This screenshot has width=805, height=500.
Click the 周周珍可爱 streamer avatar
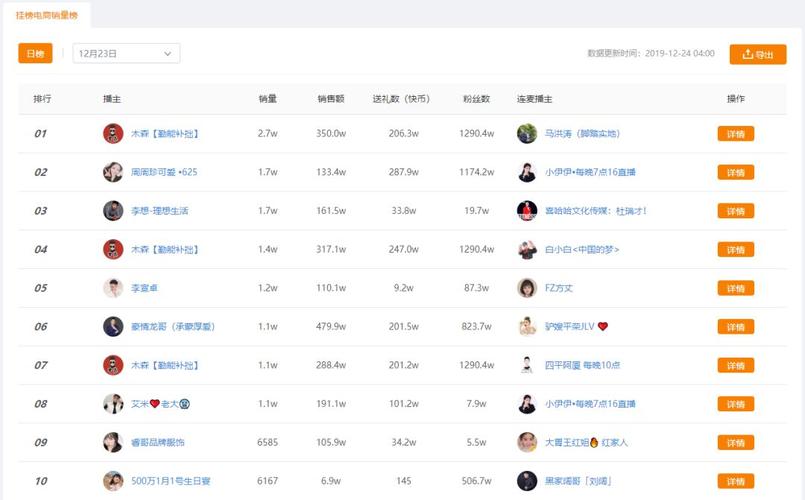point(113,172)
